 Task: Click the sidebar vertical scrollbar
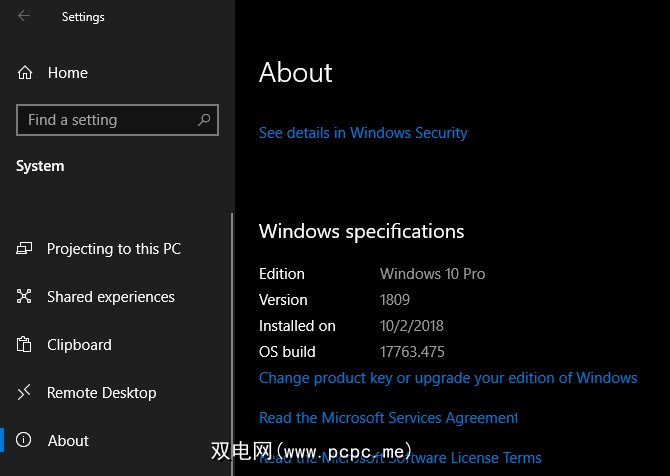click(232, 330)
